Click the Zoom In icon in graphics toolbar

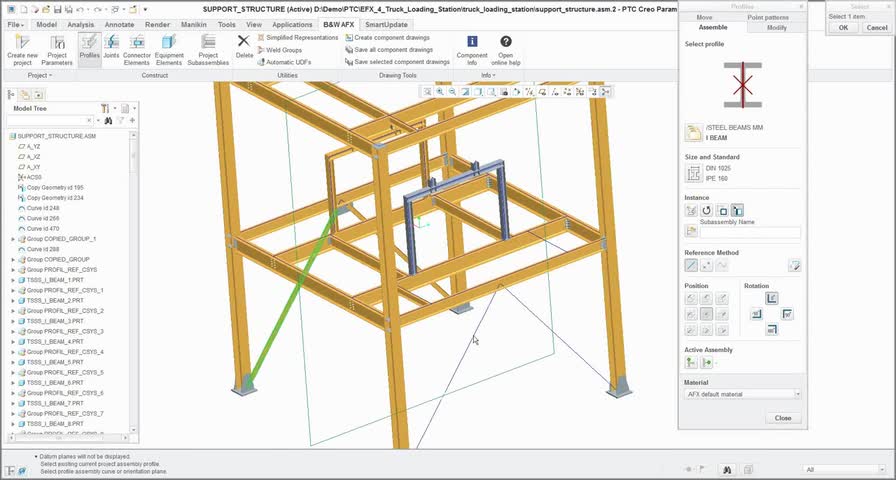coord(440,91)
